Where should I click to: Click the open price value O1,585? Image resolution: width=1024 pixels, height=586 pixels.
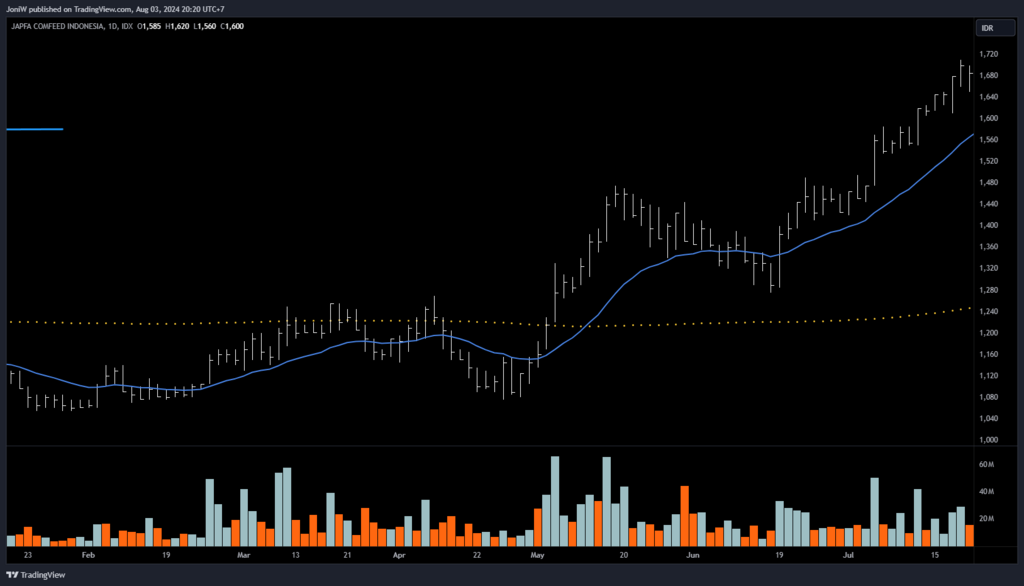[x=148, y=26]
